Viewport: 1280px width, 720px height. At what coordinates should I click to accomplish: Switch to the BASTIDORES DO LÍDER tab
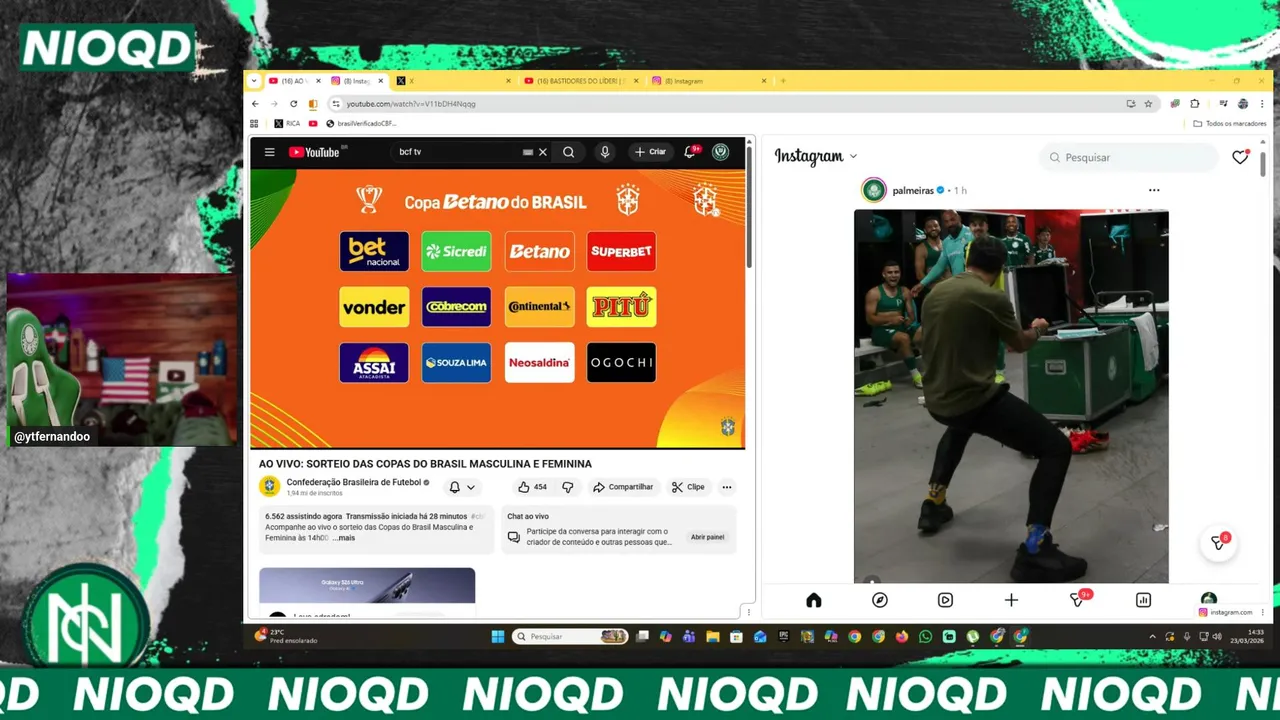[x=582, y=81]
